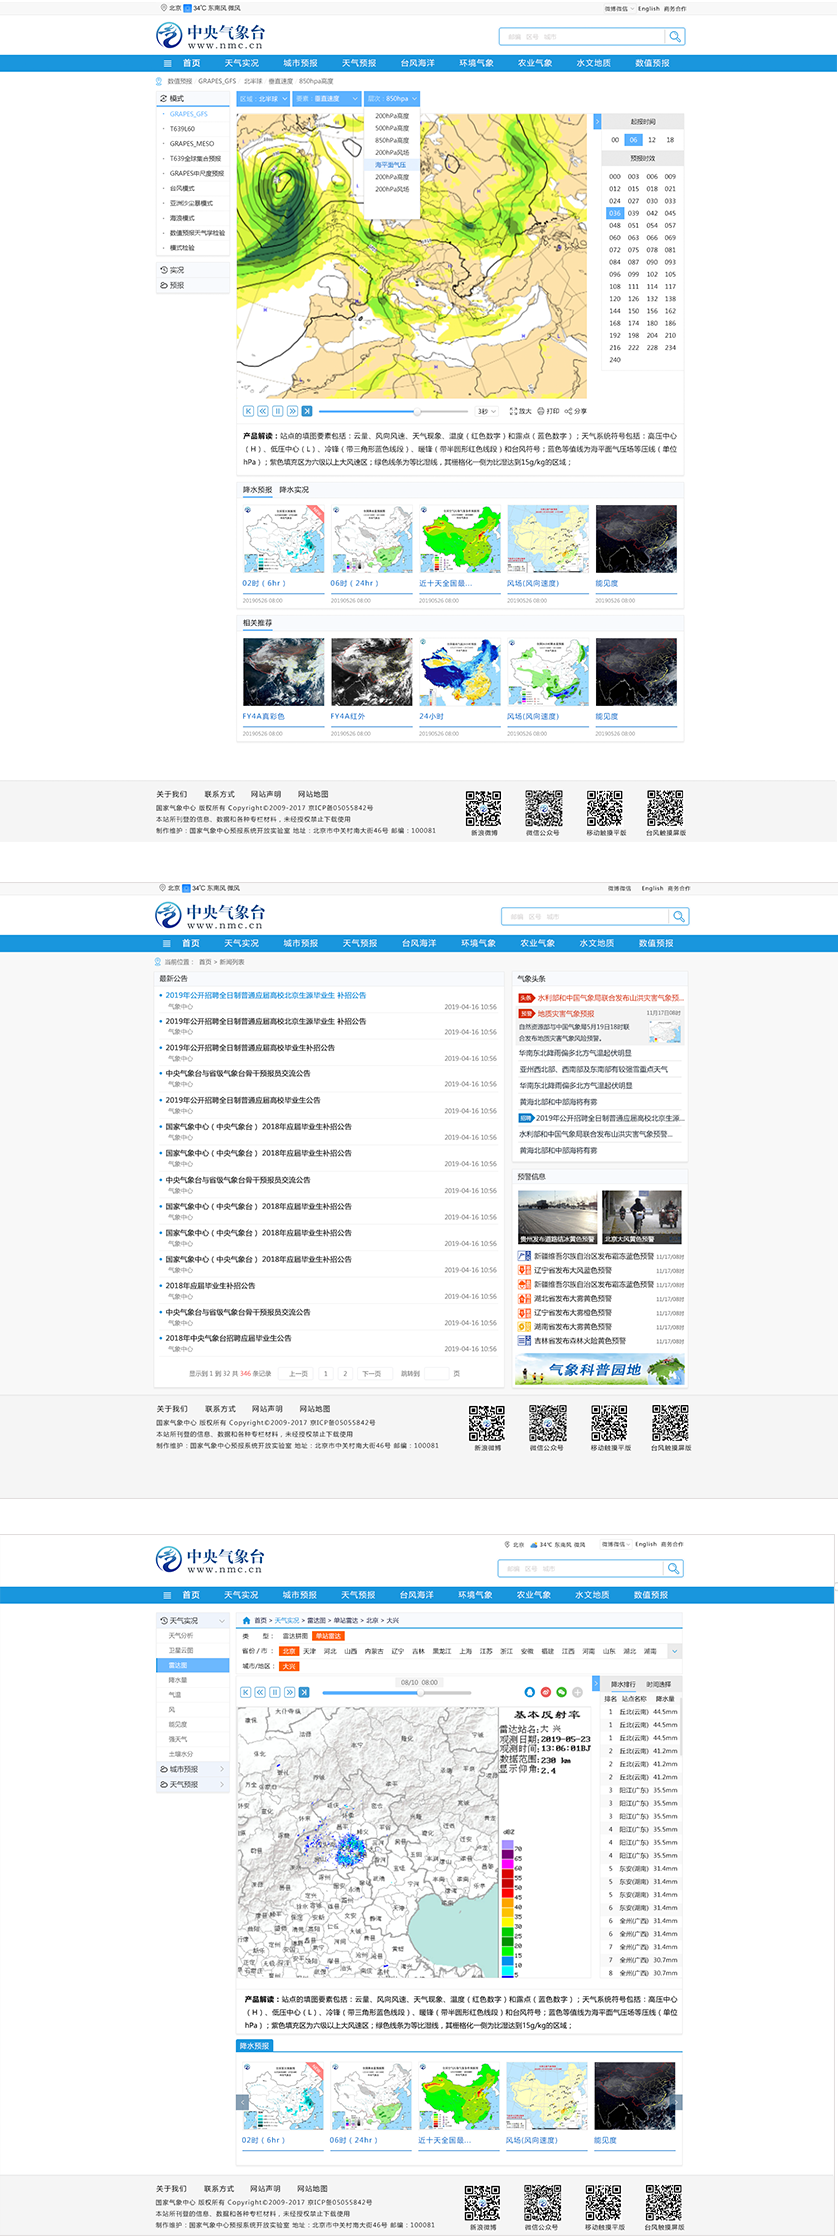Select start time 12 under 起报时间
This screenshot has width=838, height=2237.
point(652,140)
